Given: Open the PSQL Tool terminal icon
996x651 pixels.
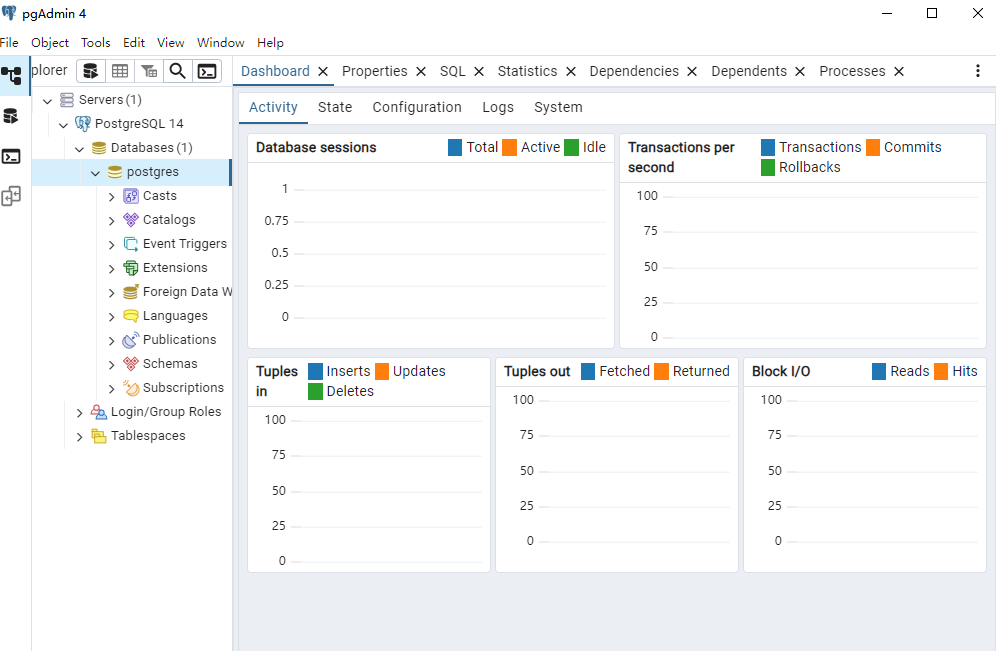Looking at the screenshot, I should (x=207, y=71).
